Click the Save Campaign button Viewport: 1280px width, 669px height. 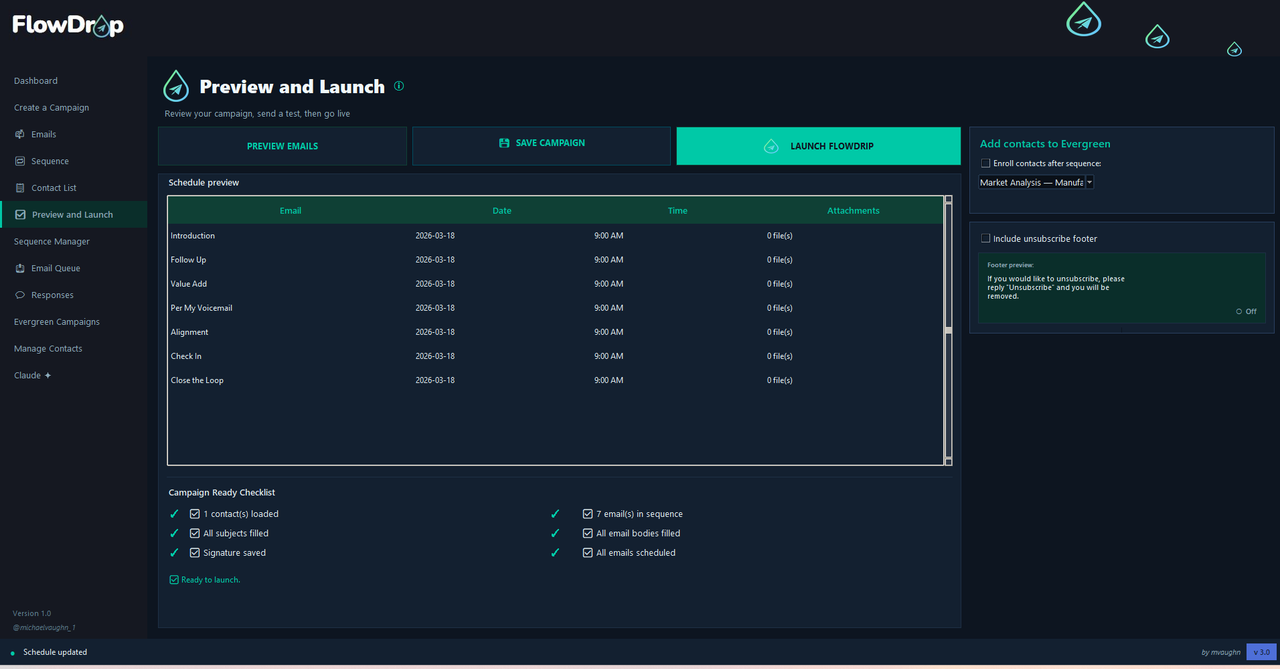pyautogui.click(x=541, y=146)
